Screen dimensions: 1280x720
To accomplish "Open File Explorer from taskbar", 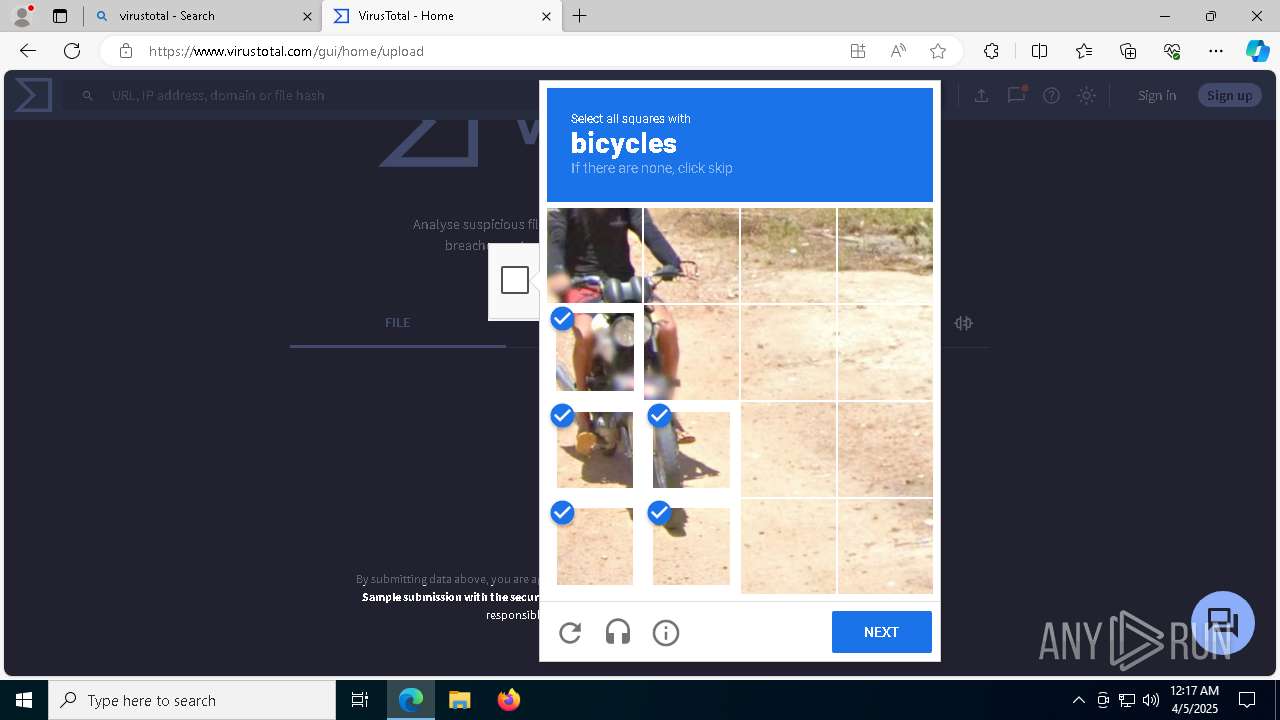I will pos(459,700).
